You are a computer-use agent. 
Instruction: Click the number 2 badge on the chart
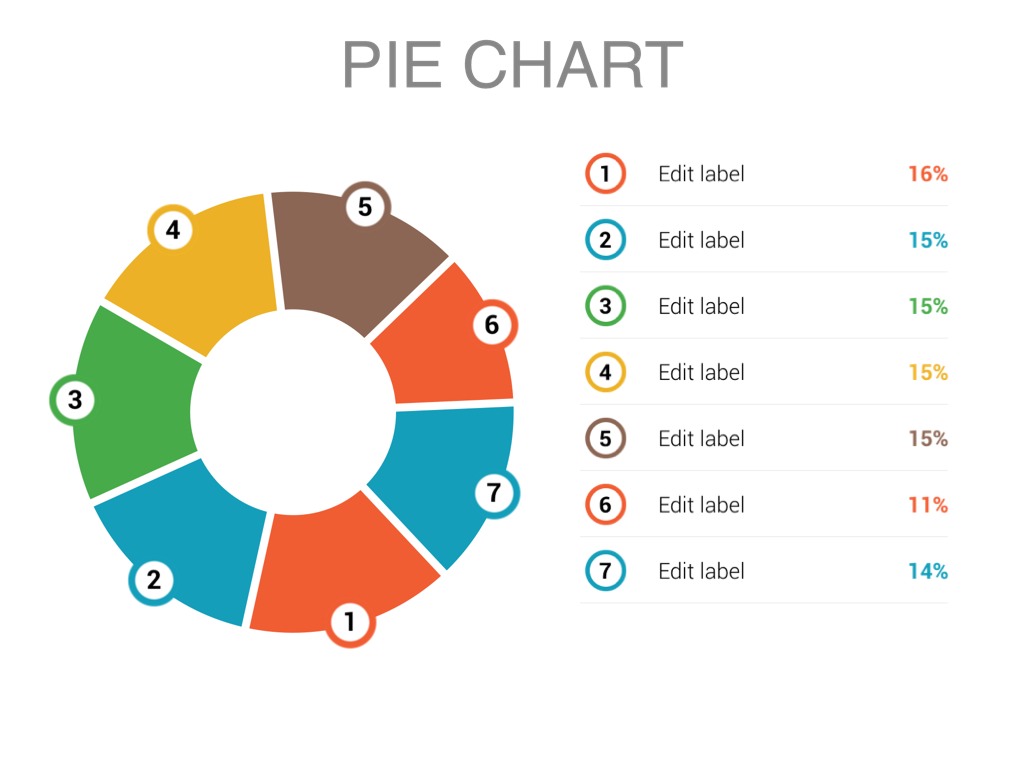154,580
